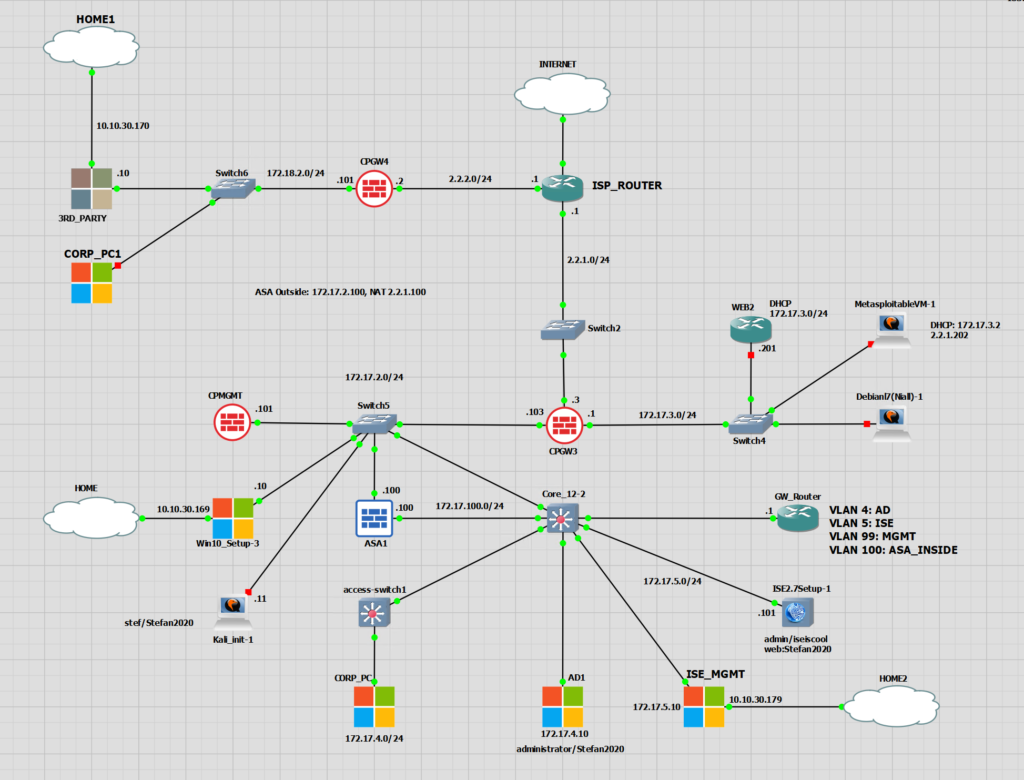Select the CPGW4 firewall icon
This screenshot has height=780, width=1024.
[x=374, y=188]
